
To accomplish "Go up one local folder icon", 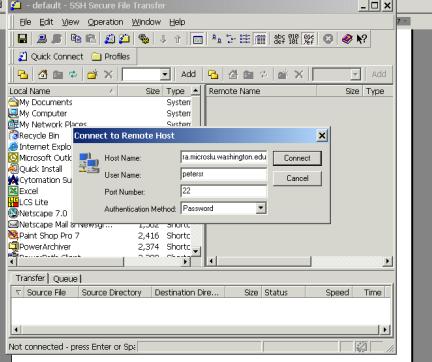I will pos(58,74).
